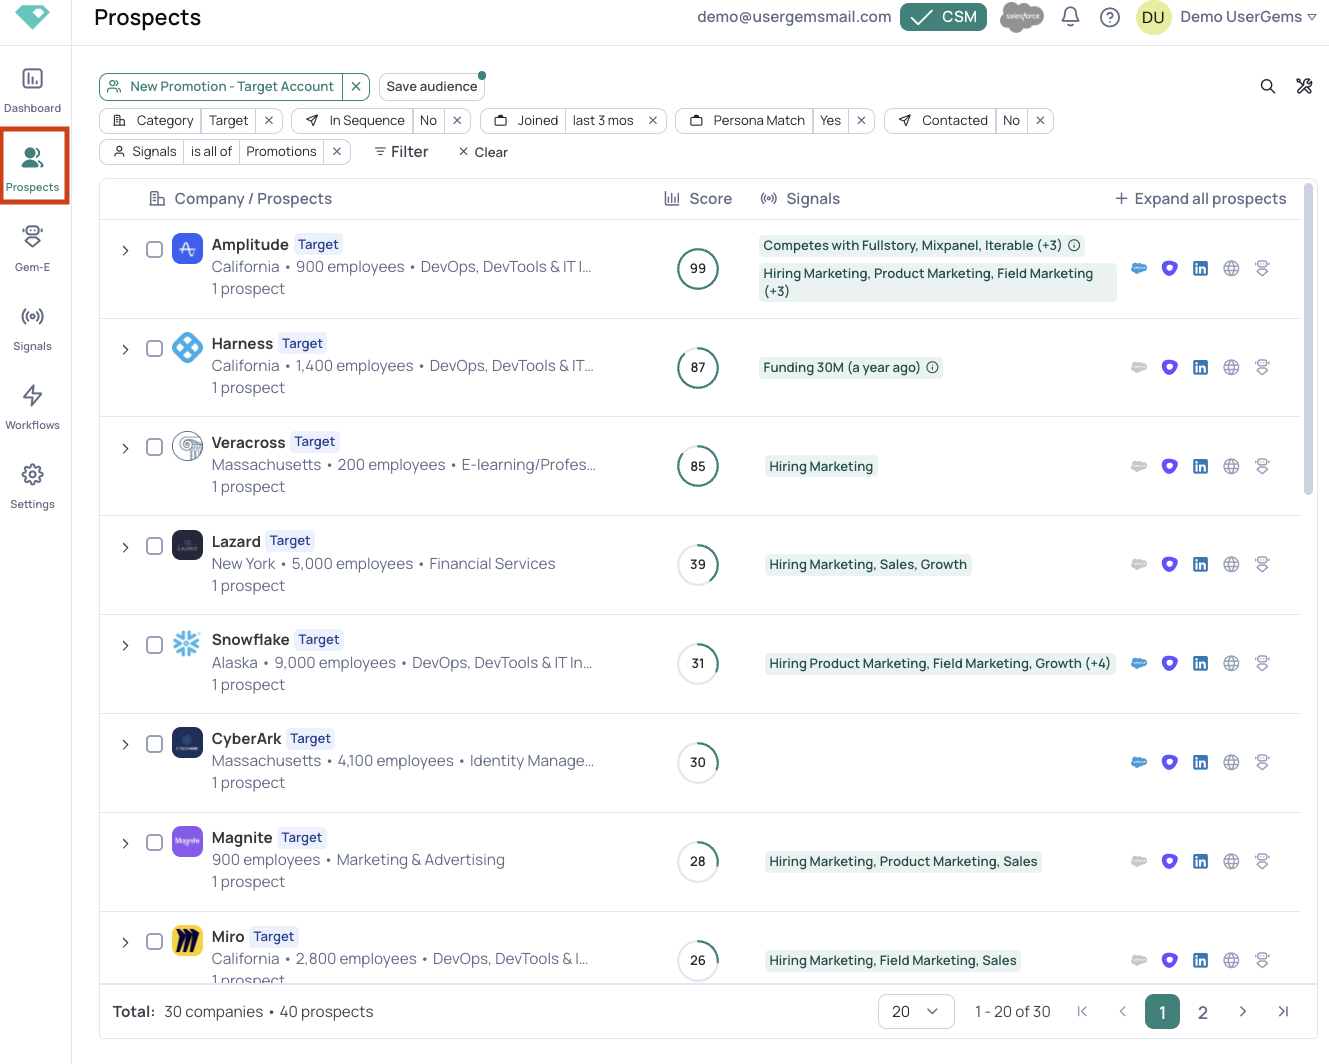Open the Demo UserGems account dropdown

1248,17
